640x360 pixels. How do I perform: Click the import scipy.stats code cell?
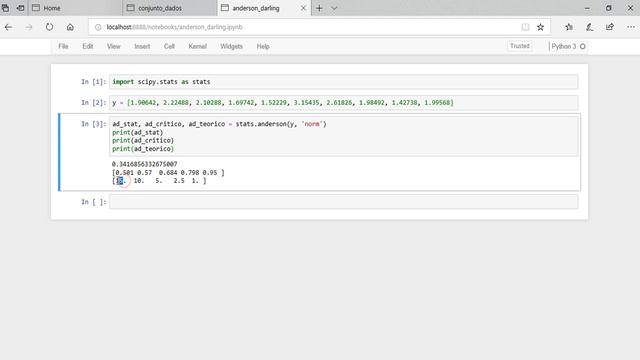point(344,82)
